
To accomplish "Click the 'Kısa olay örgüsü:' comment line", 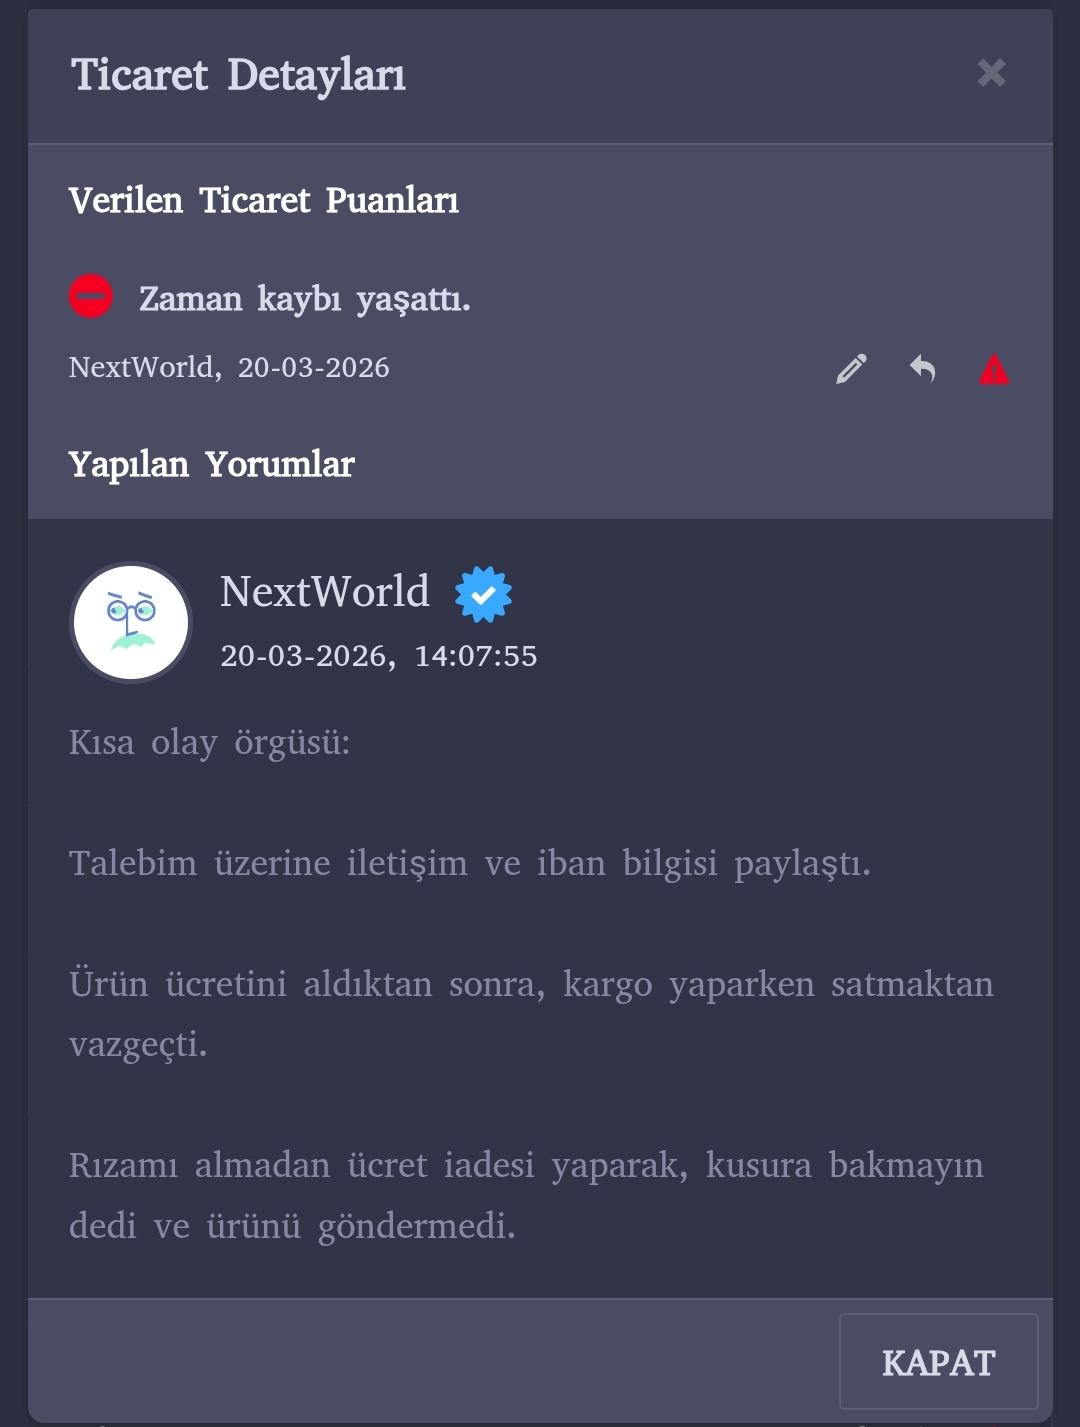I will point(210,743).
